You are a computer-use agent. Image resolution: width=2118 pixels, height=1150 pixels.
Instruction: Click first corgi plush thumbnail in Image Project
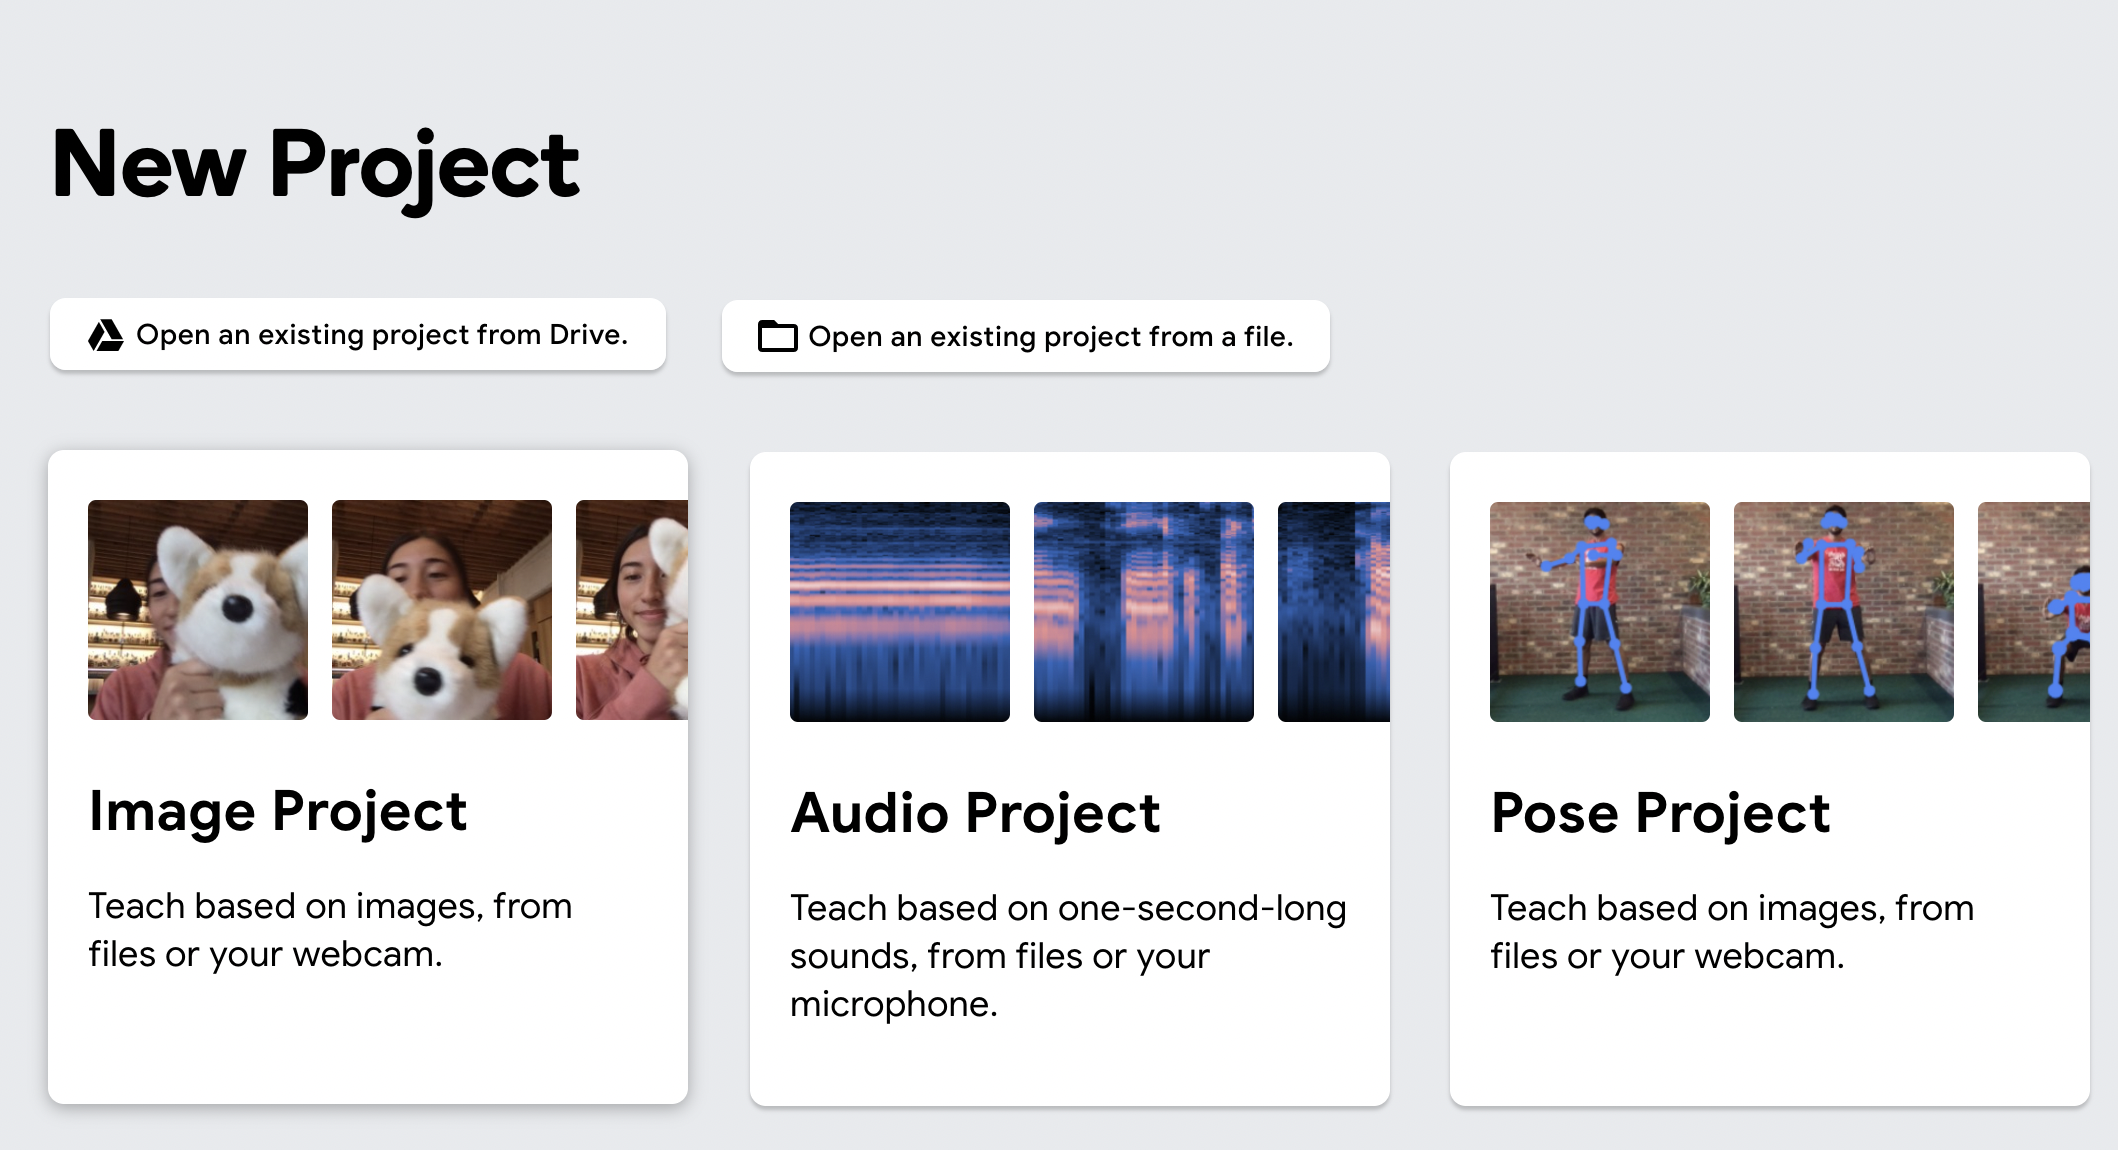tap(198, 610)
